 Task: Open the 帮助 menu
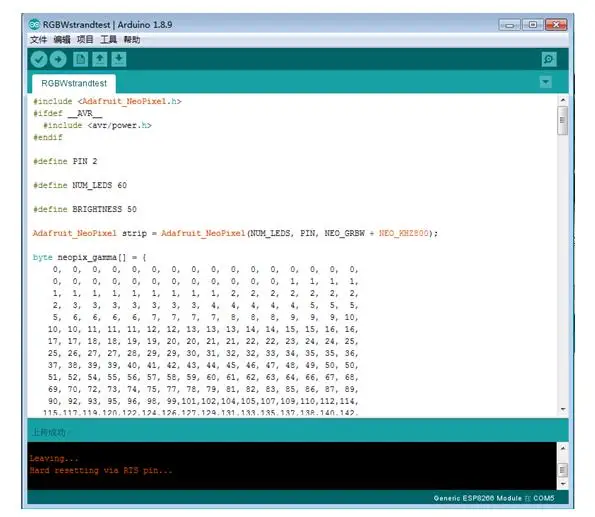pyautogui.click(x=132, y=39)
